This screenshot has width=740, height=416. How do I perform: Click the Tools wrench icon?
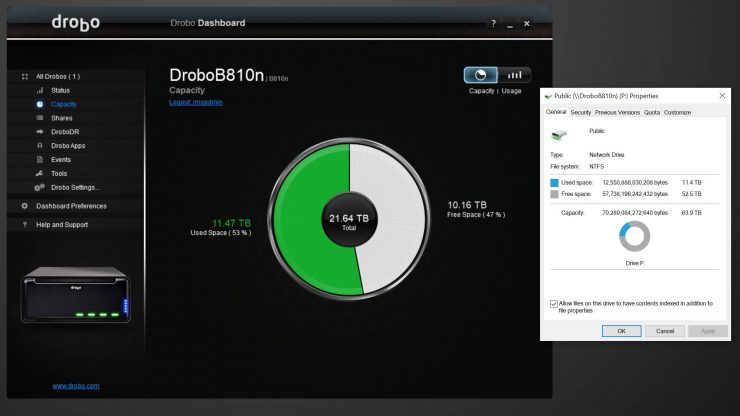tap(40, 173)
